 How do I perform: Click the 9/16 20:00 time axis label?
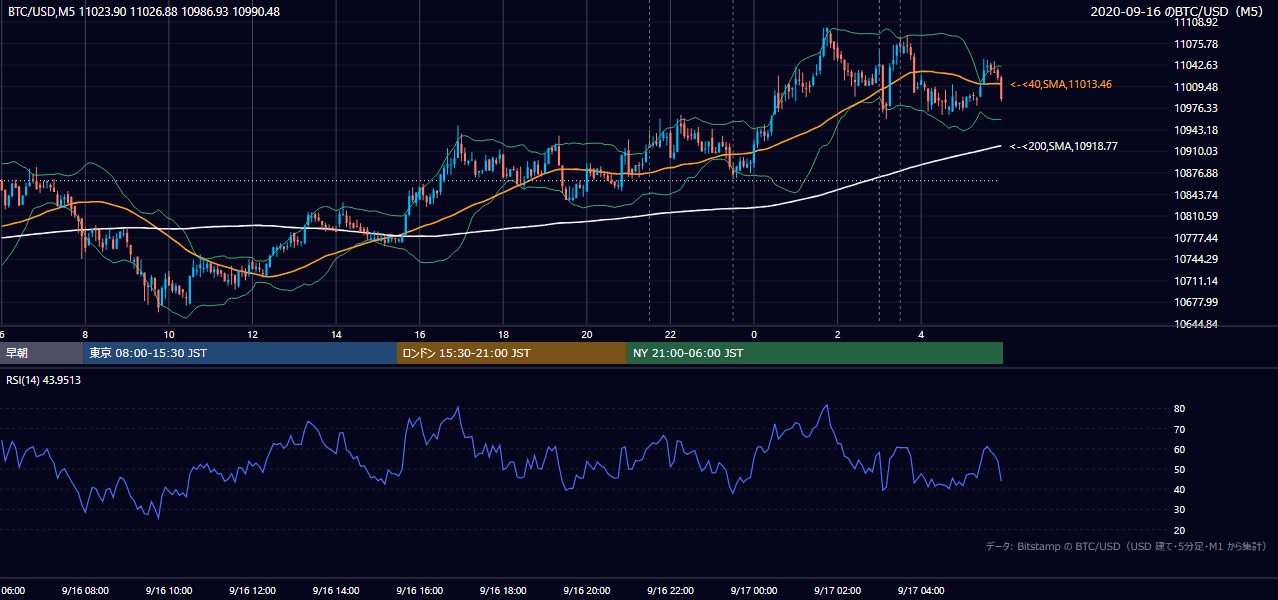(x=587, y=591)
